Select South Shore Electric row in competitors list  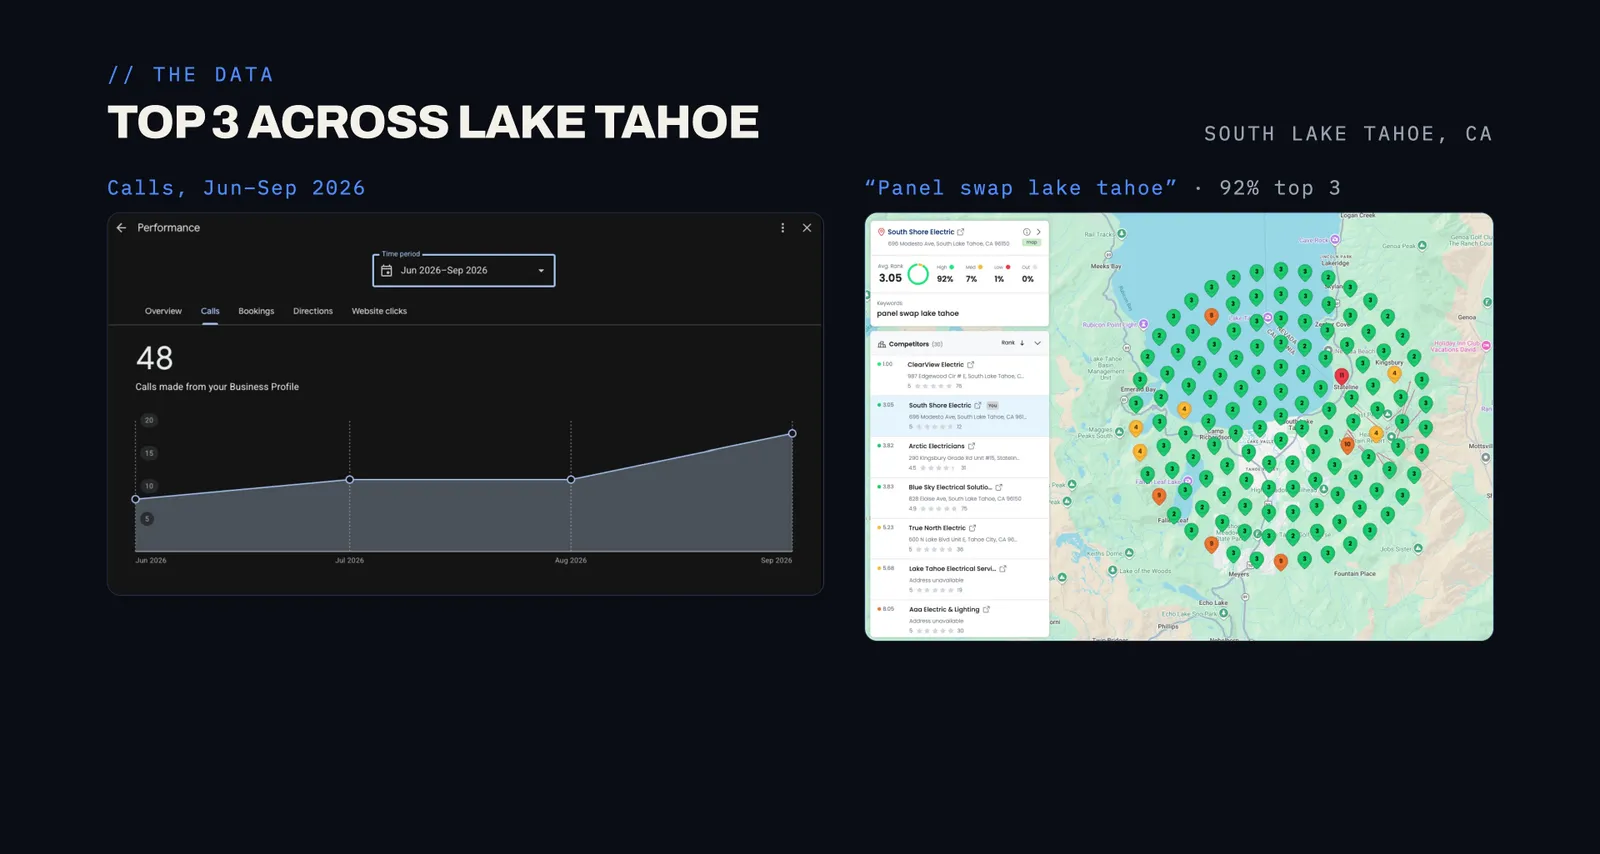pyautogui.click(x=959, y=416)
